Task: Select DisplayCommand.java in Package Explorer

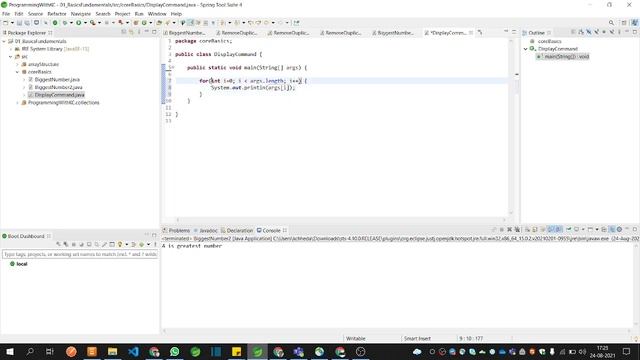Action: [59, 95]
